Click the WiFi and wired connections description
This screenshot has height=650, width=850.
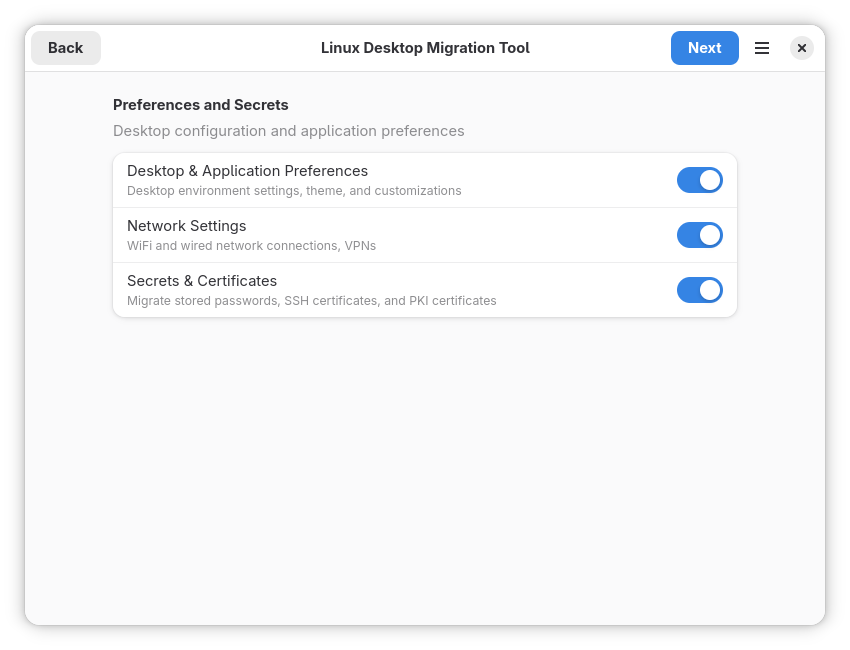(251, 246)
